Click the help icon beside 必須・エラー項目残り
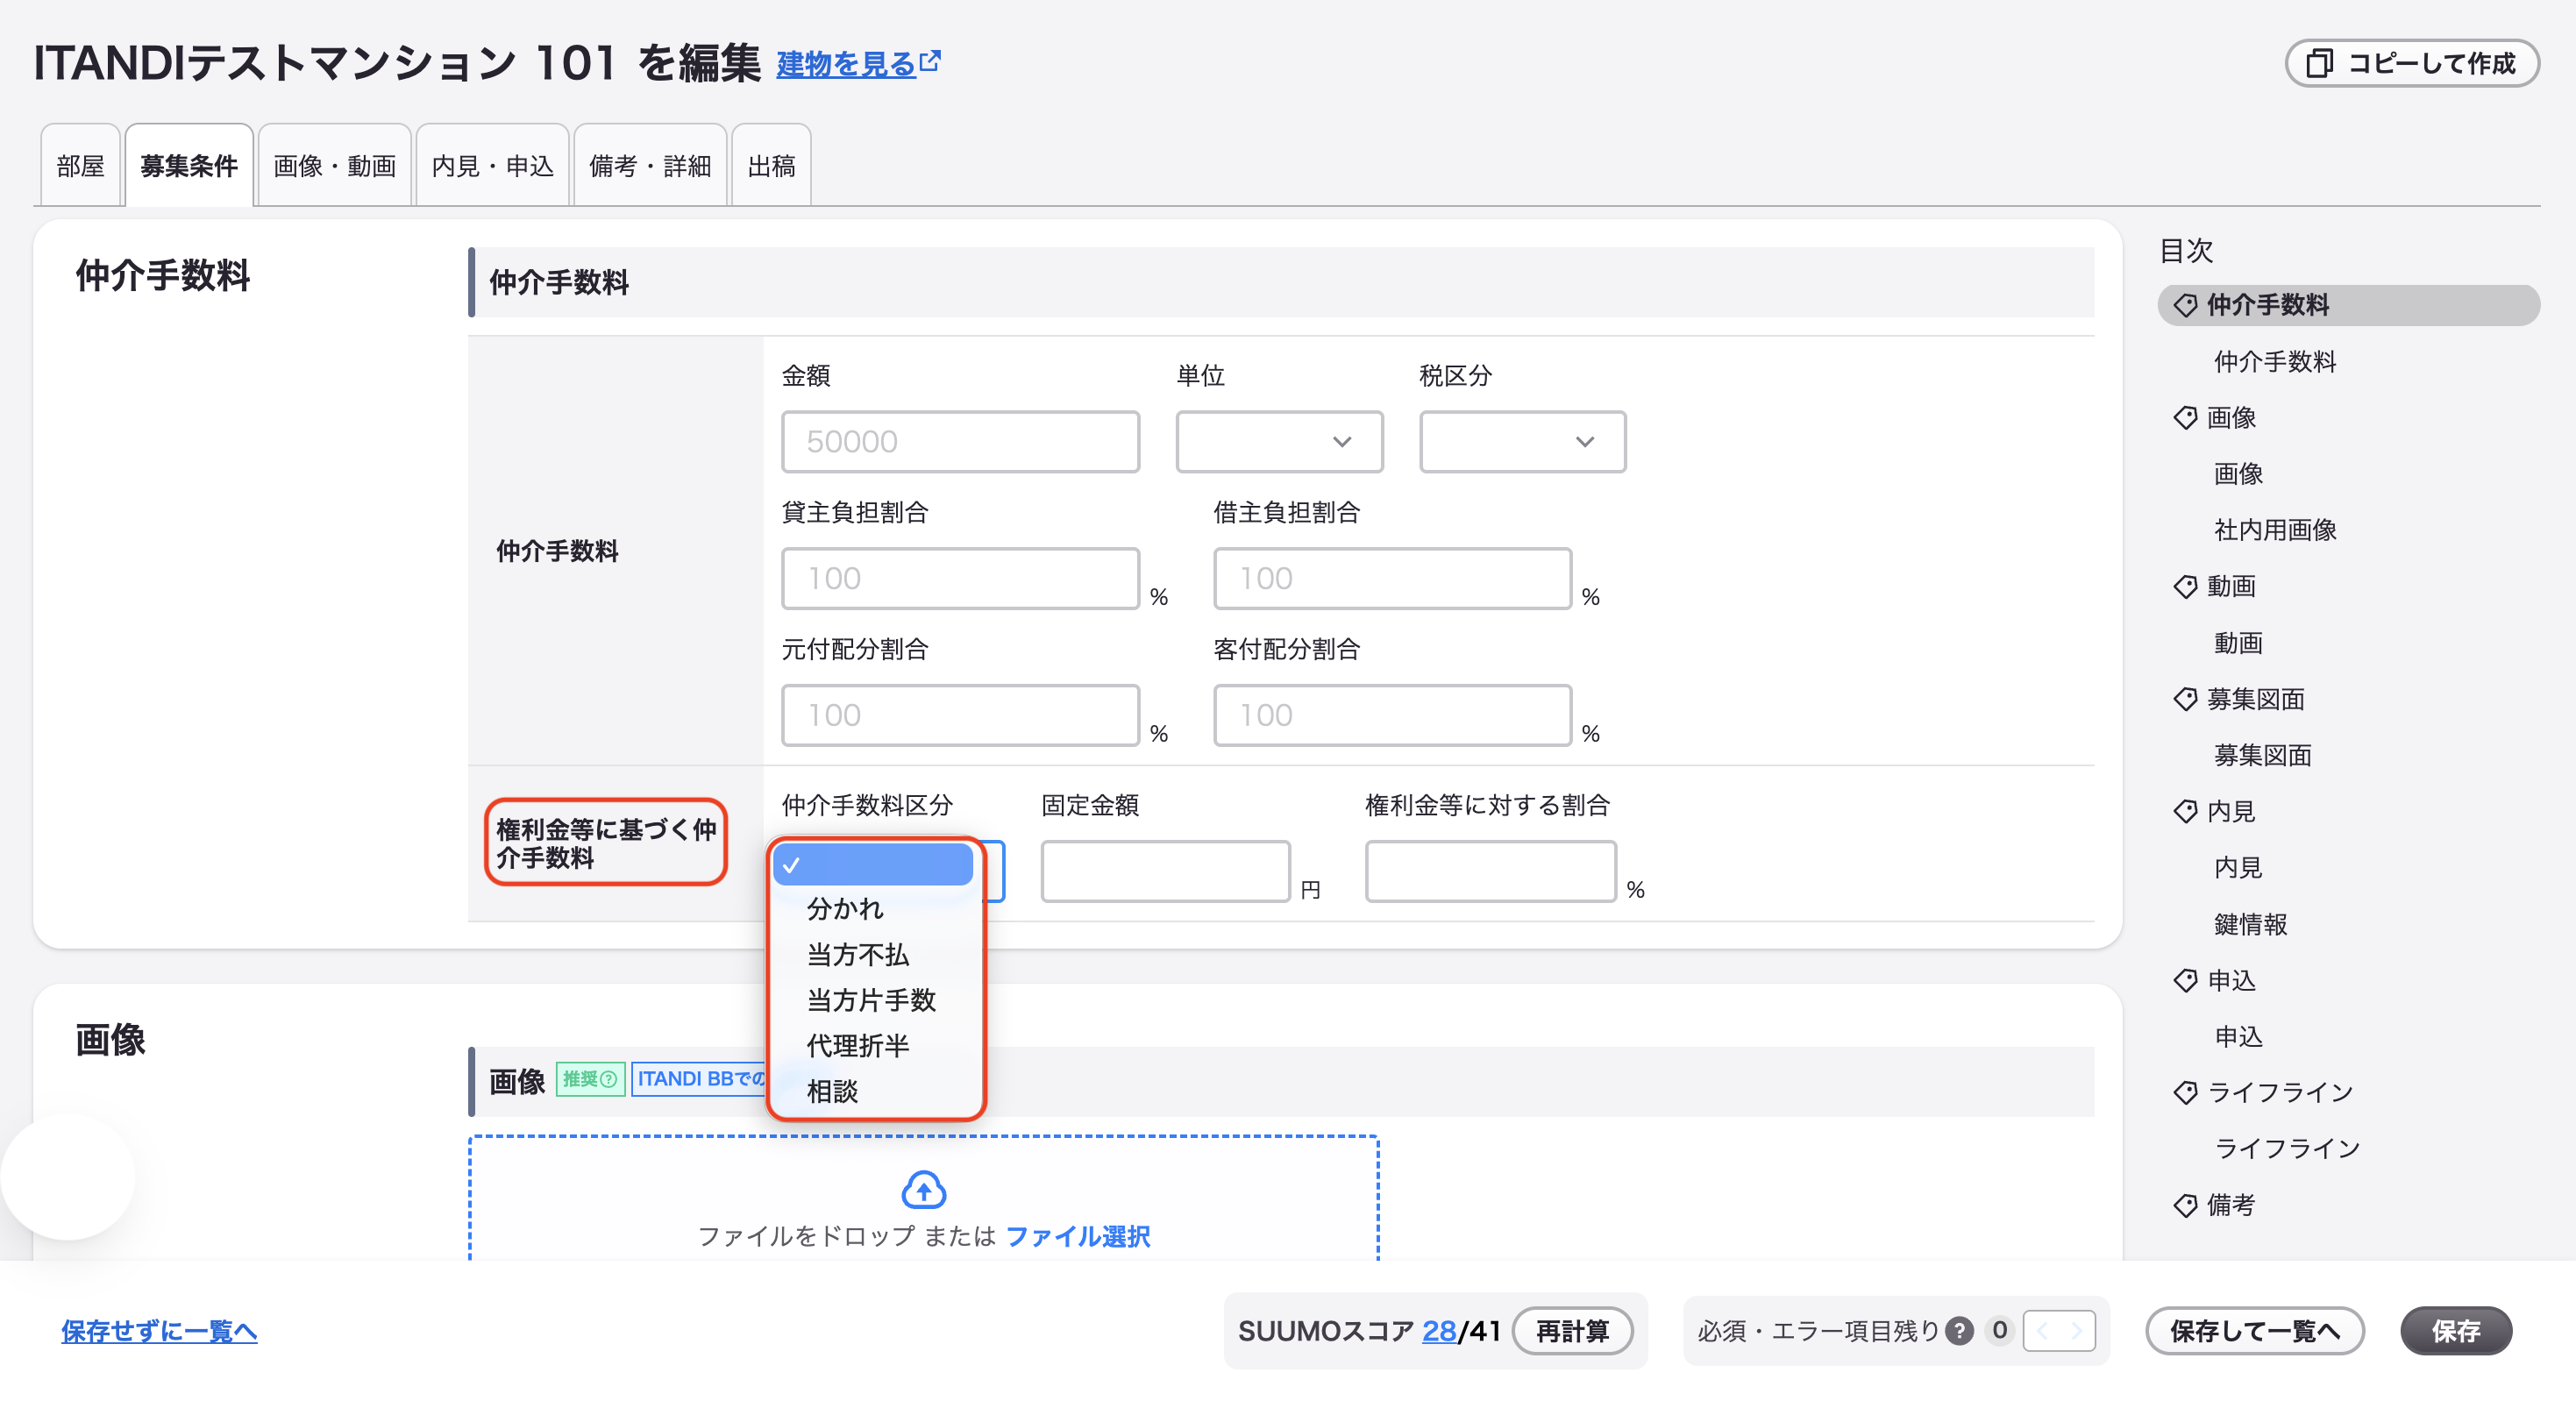This screenshot has width=2576, height=1401. tap(1959, 1331)
